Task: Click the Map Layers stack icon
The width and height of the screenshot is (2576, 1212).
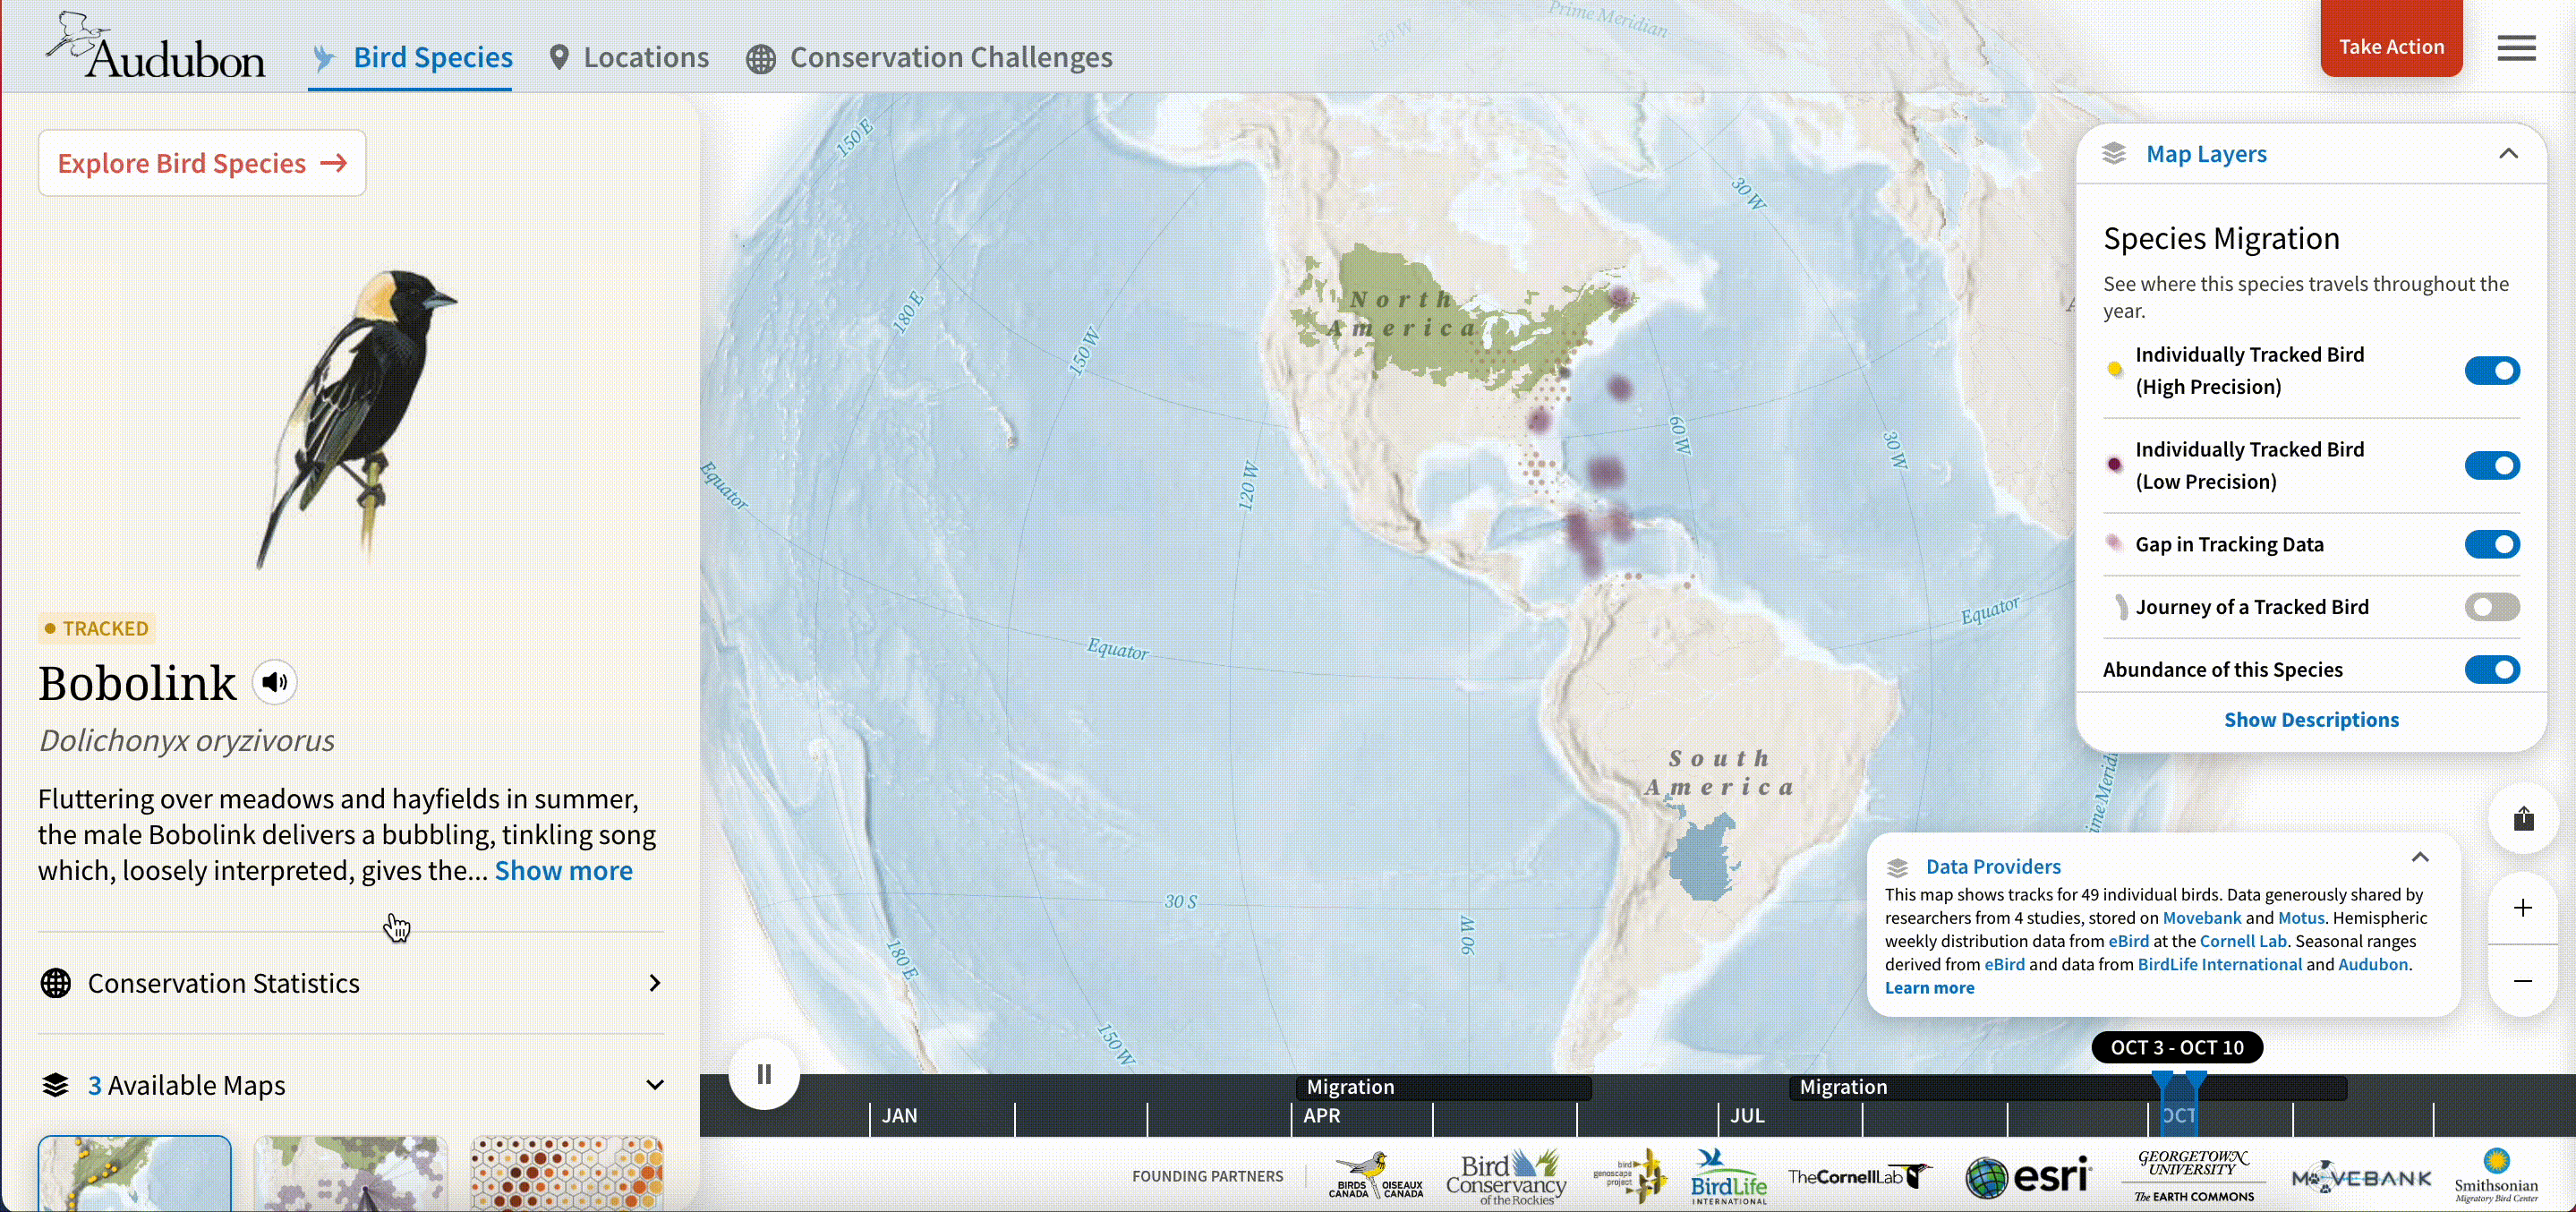Action: pos(2113,154)
